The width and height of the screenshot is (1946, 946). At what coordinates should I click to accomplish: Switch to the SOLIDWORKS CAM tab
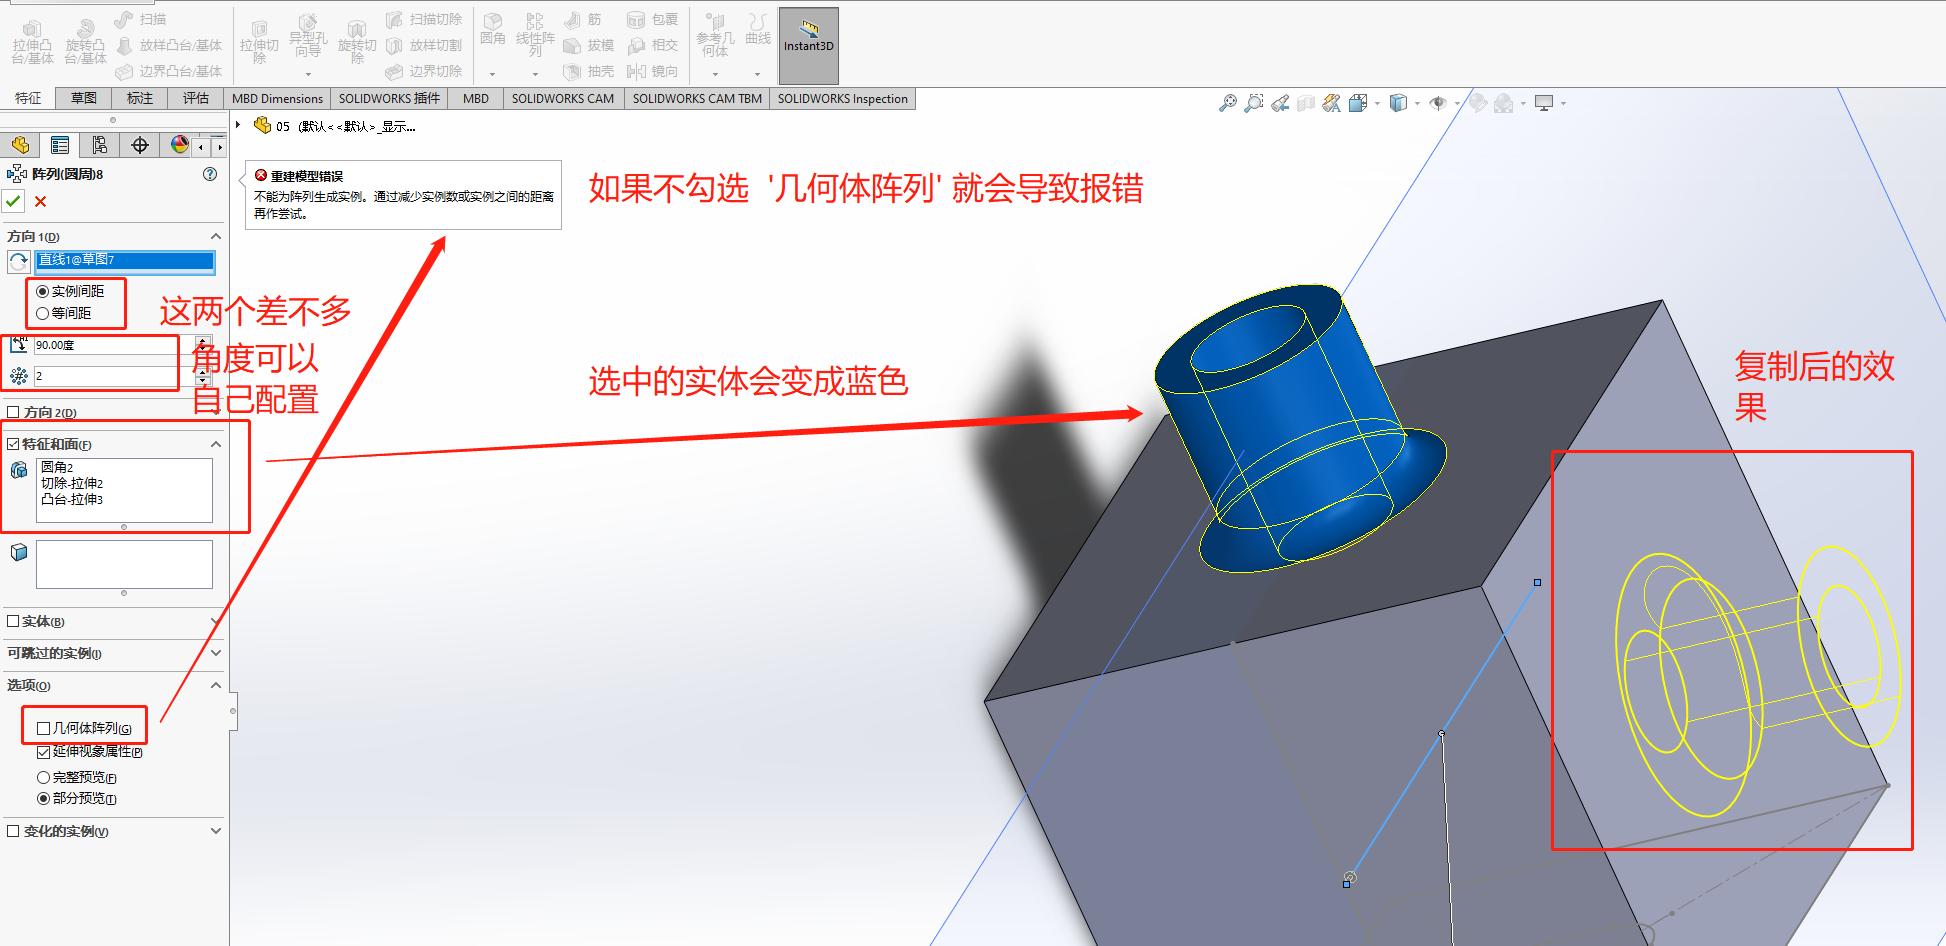coord(563,98)
